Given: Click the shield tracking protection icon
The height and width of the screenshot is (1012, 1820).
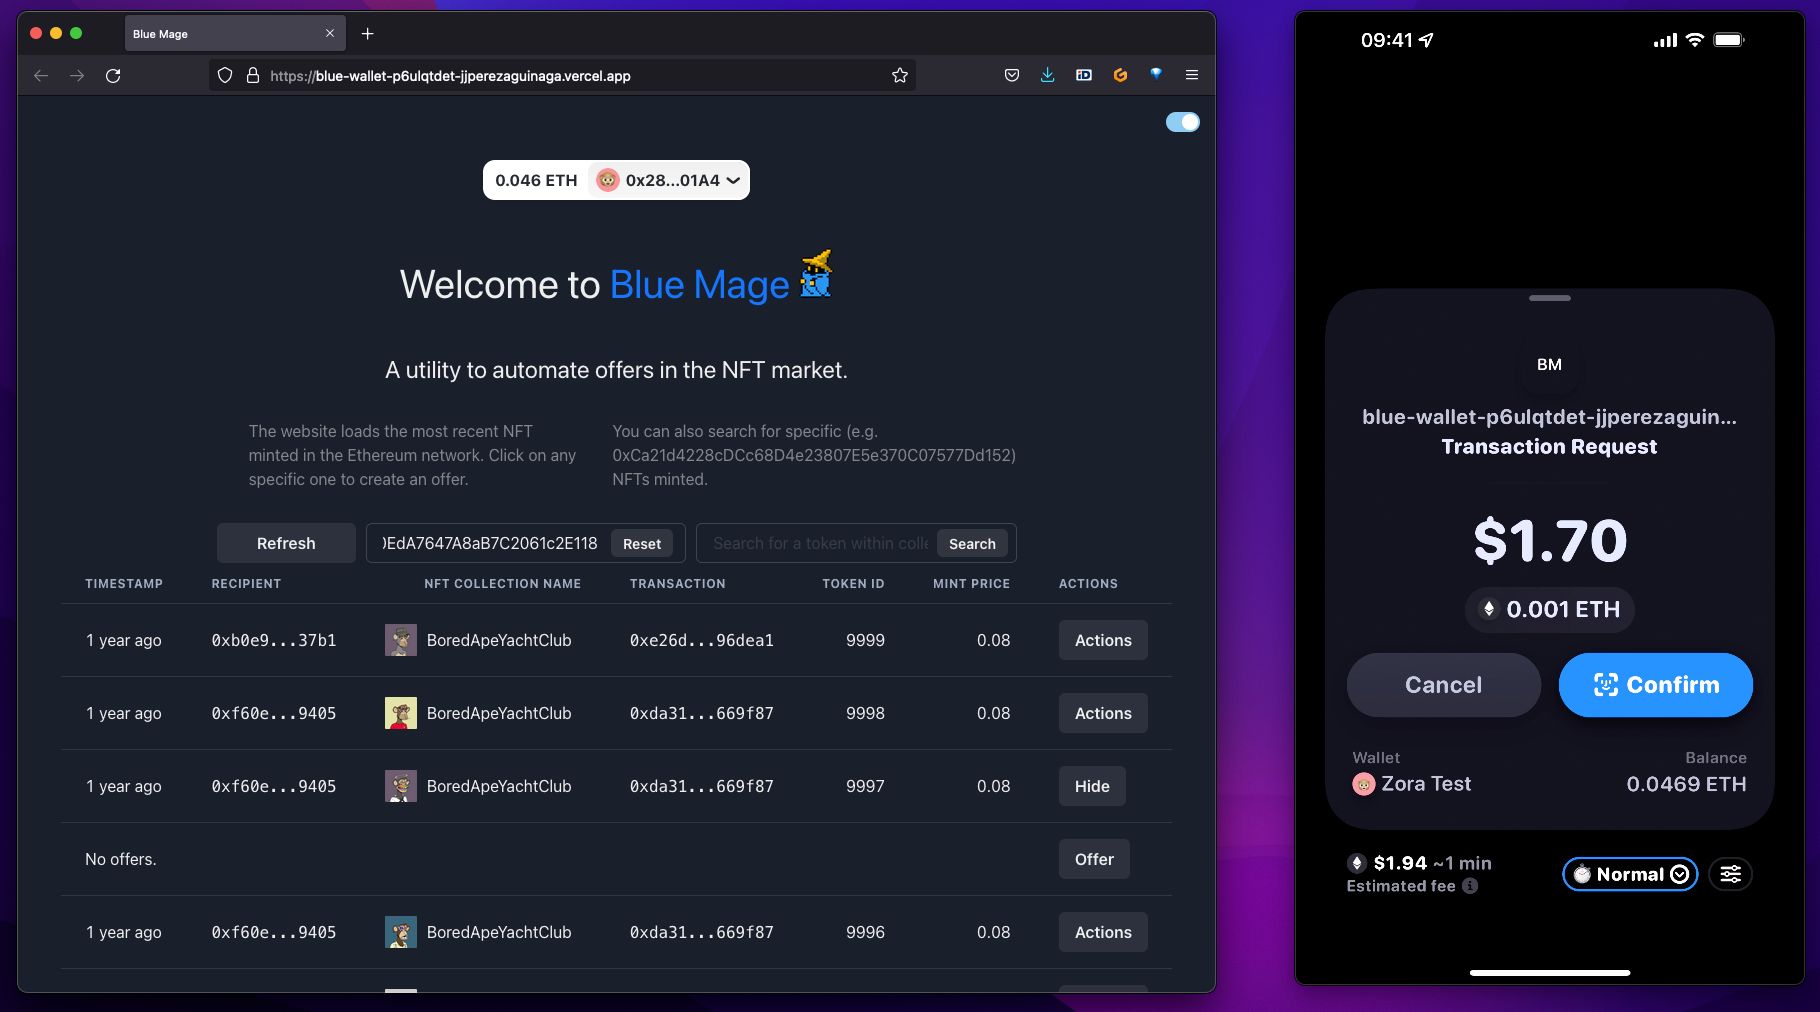Looking at the screenshot, I should coord(225,75).
